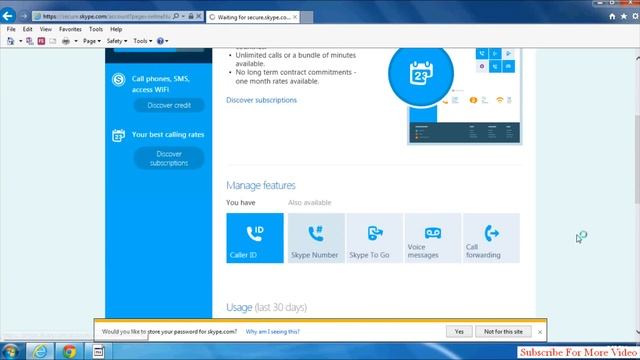
Task: Click the pink square icon in the command bar
Action: (x=41, y=41)
